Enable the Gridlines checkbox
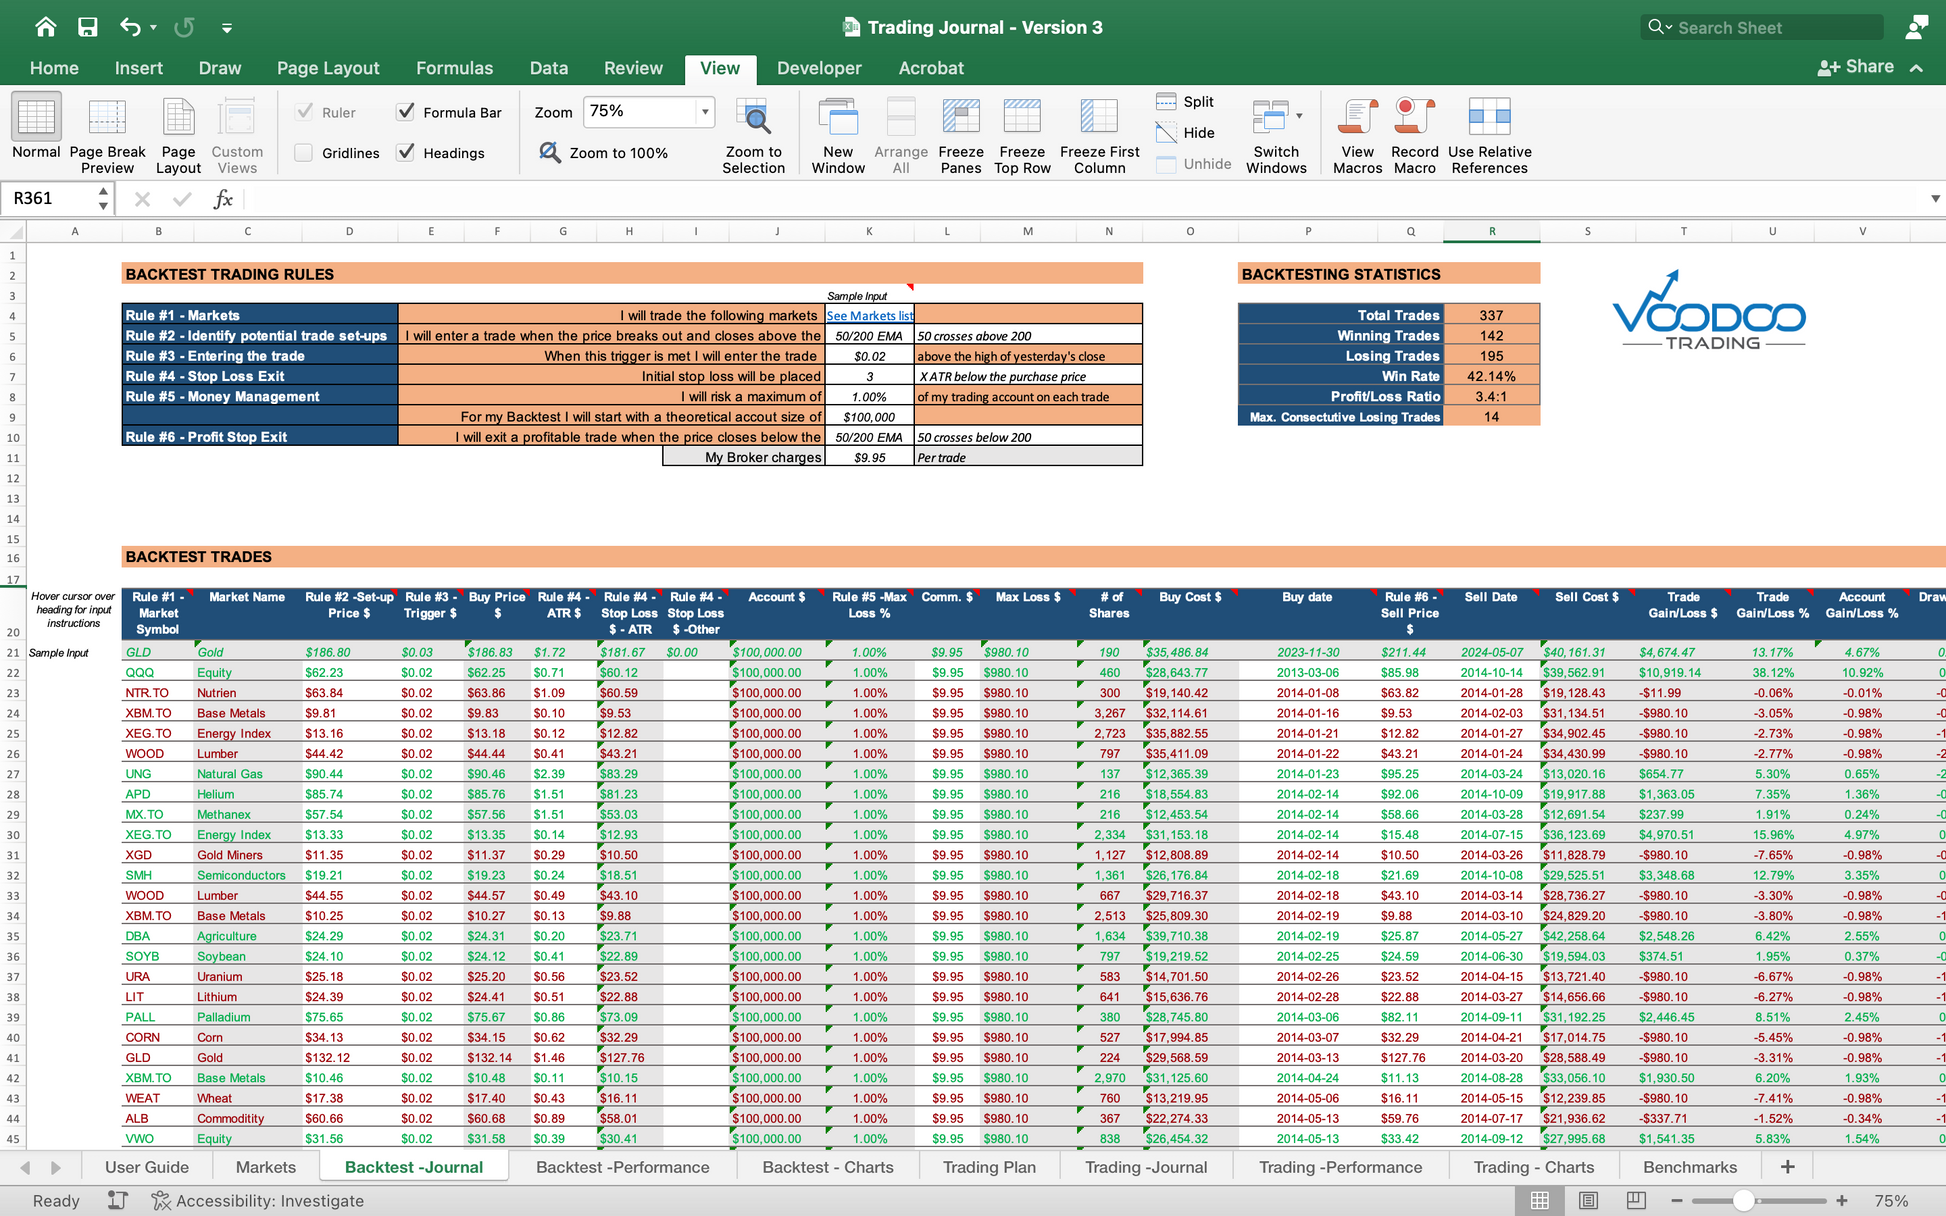 (x=304, y=153)
